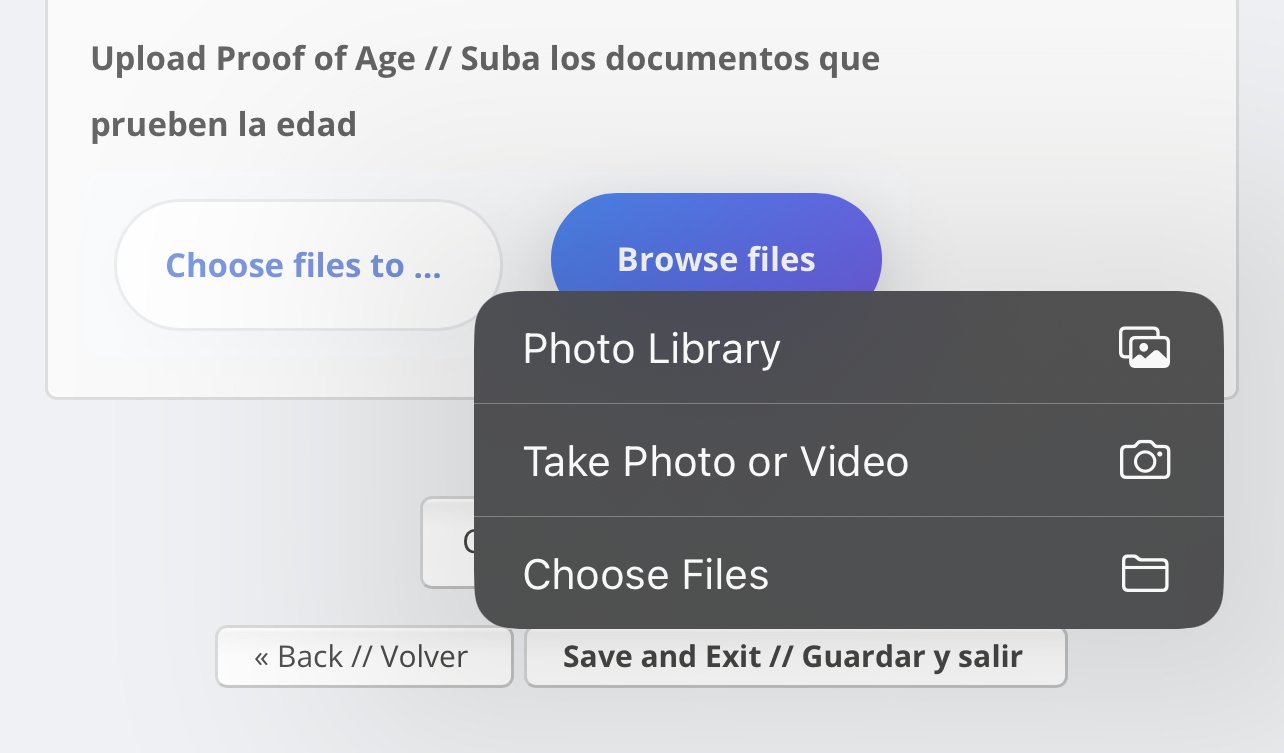Viewport: 1284px width, 753px height.
Task: Open the Choose files to ... upload field
Action: pyautogui.click(x=308, y=265)
